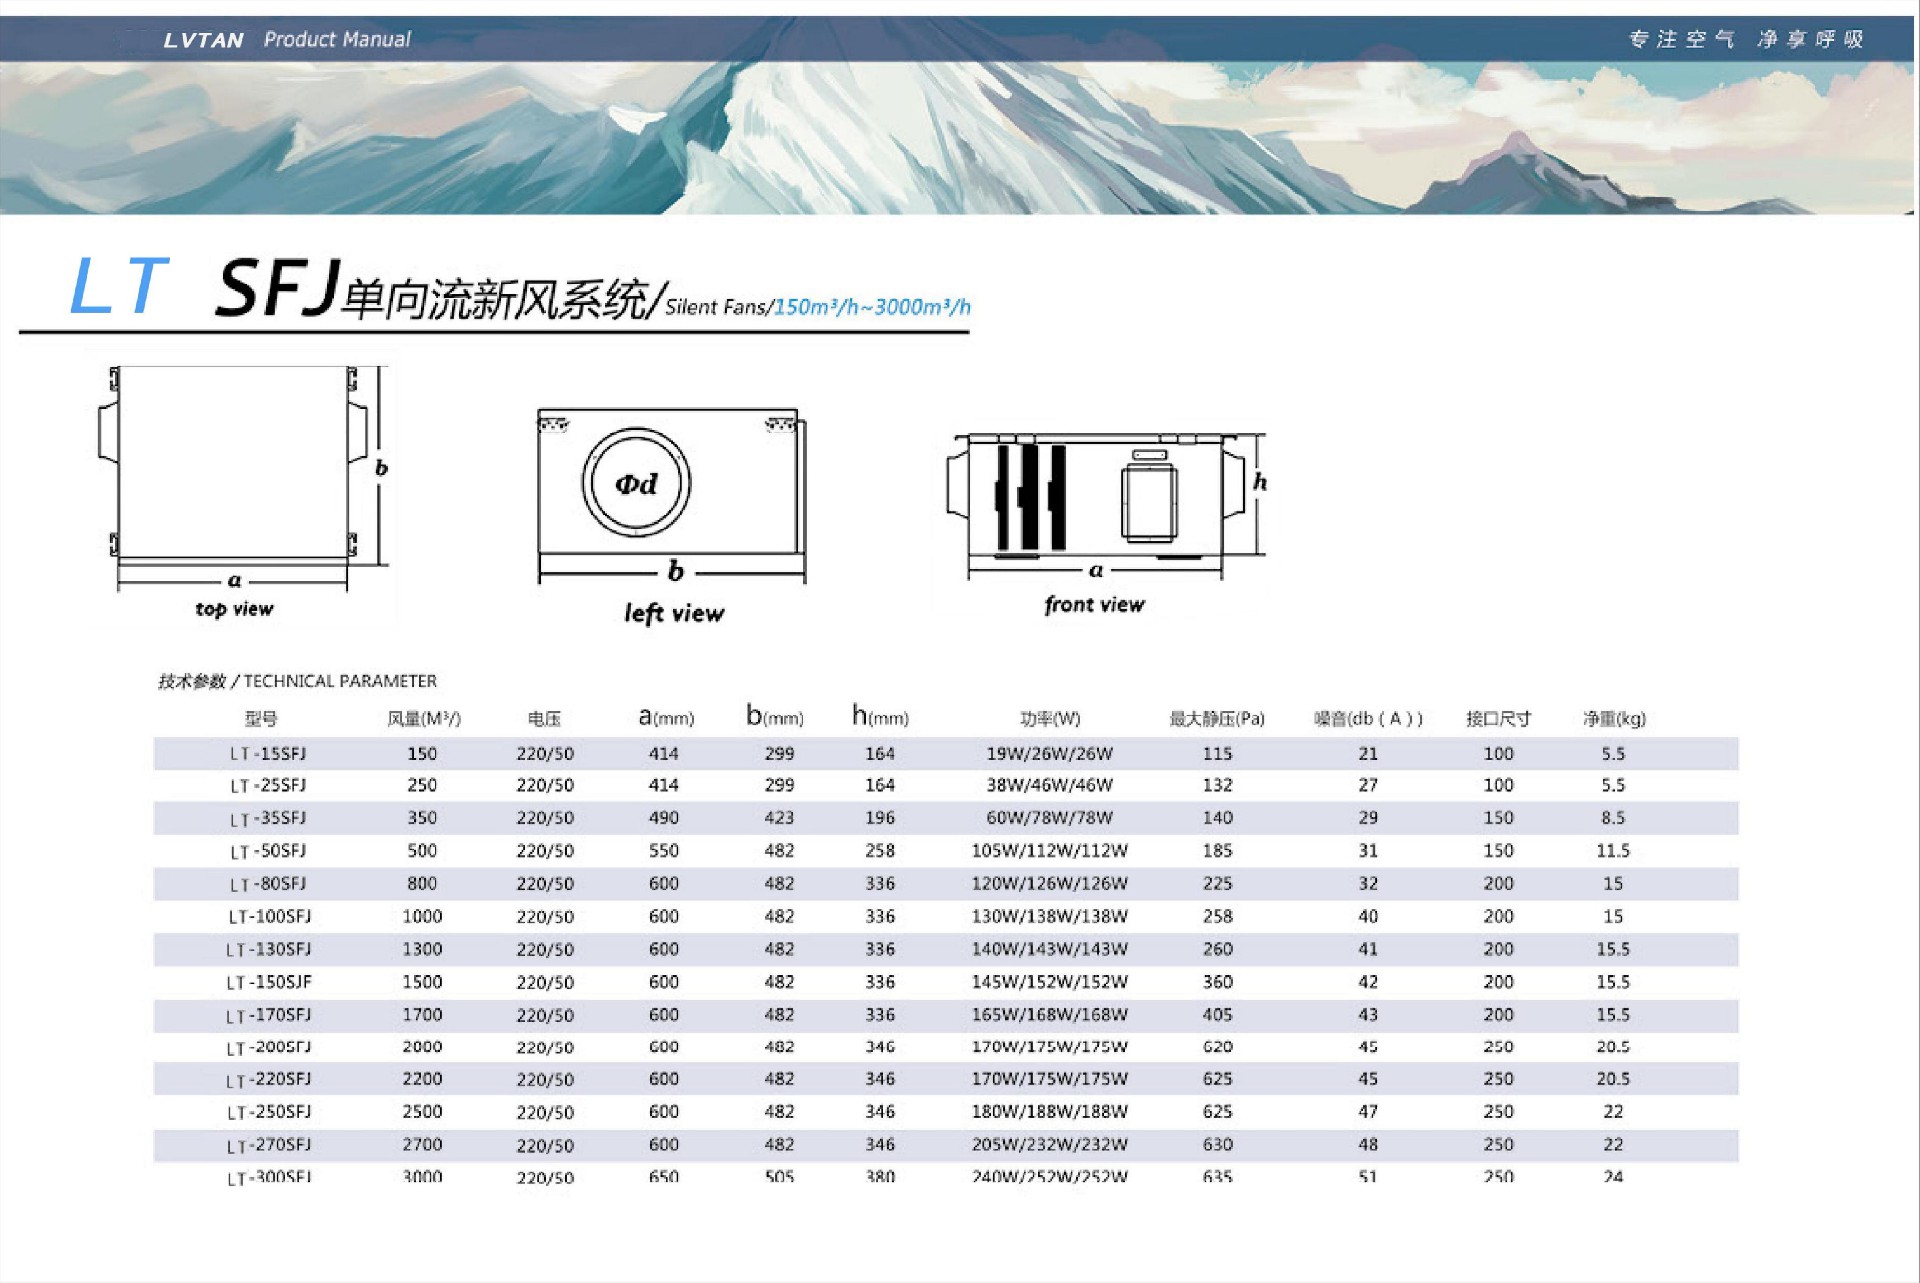
Task: Click the "165W/168W/168W" power value
Action: tap(1050, 1015)
